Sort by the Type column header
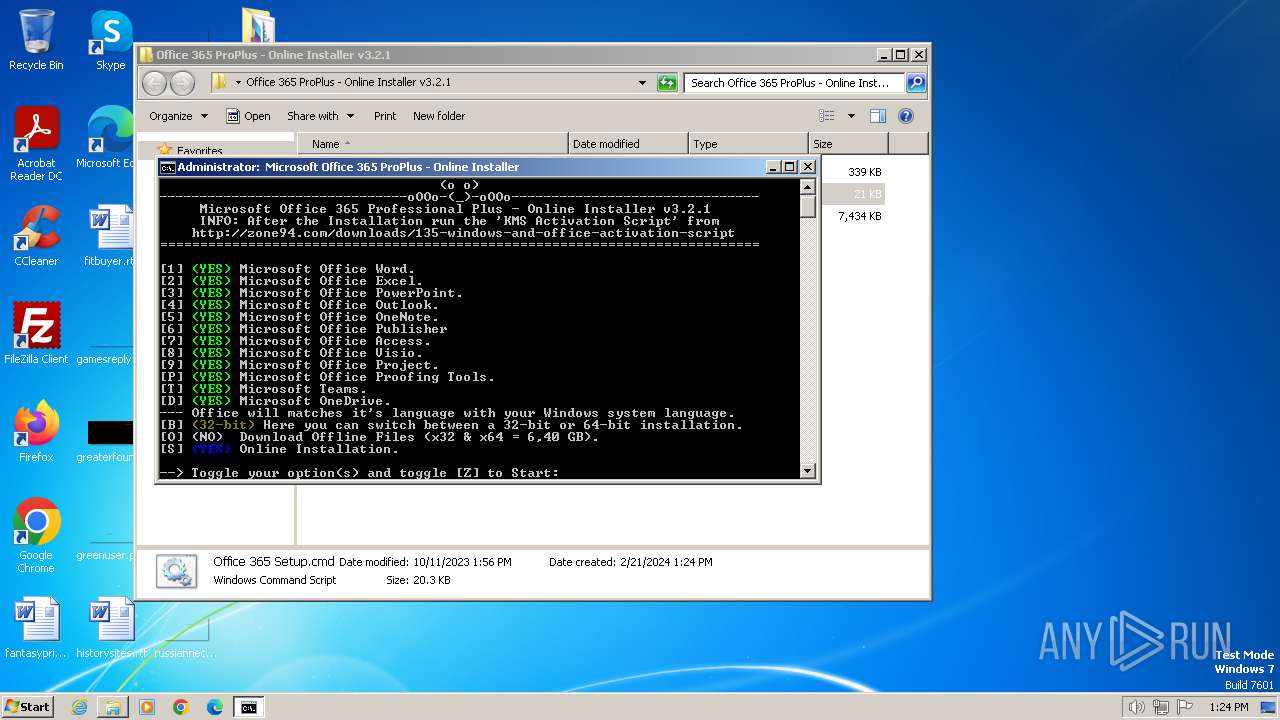This screenshot has height=720, width=1280. click(748, 144)
